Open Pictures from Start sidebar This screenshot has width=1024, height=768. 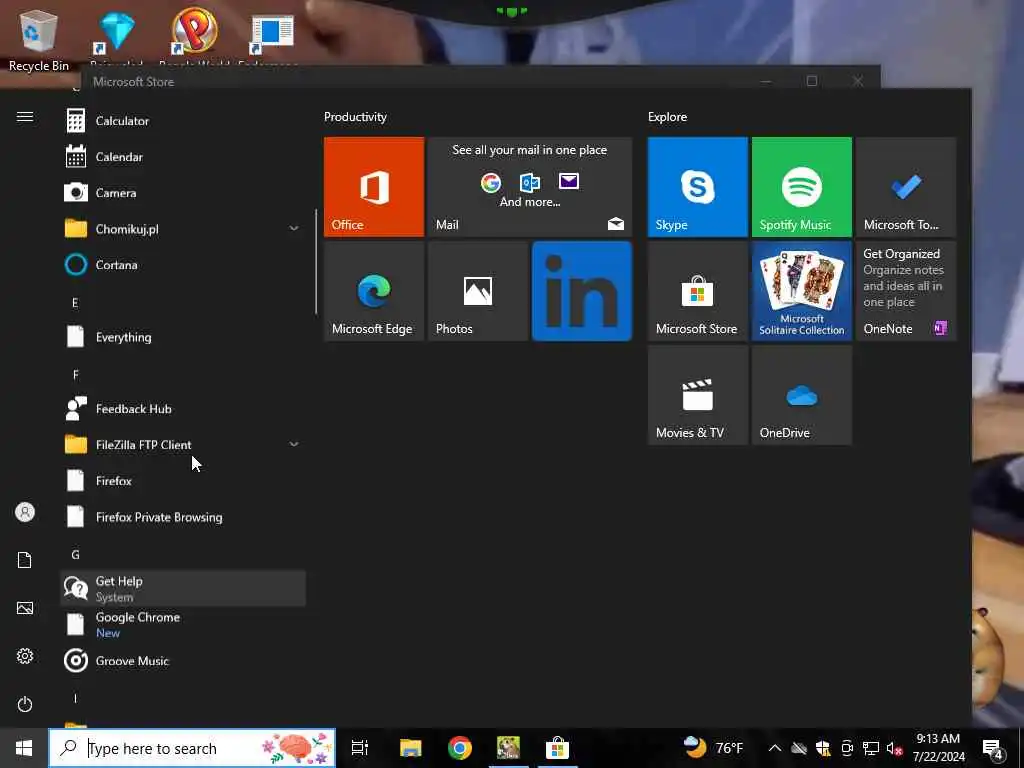point(25,608)
